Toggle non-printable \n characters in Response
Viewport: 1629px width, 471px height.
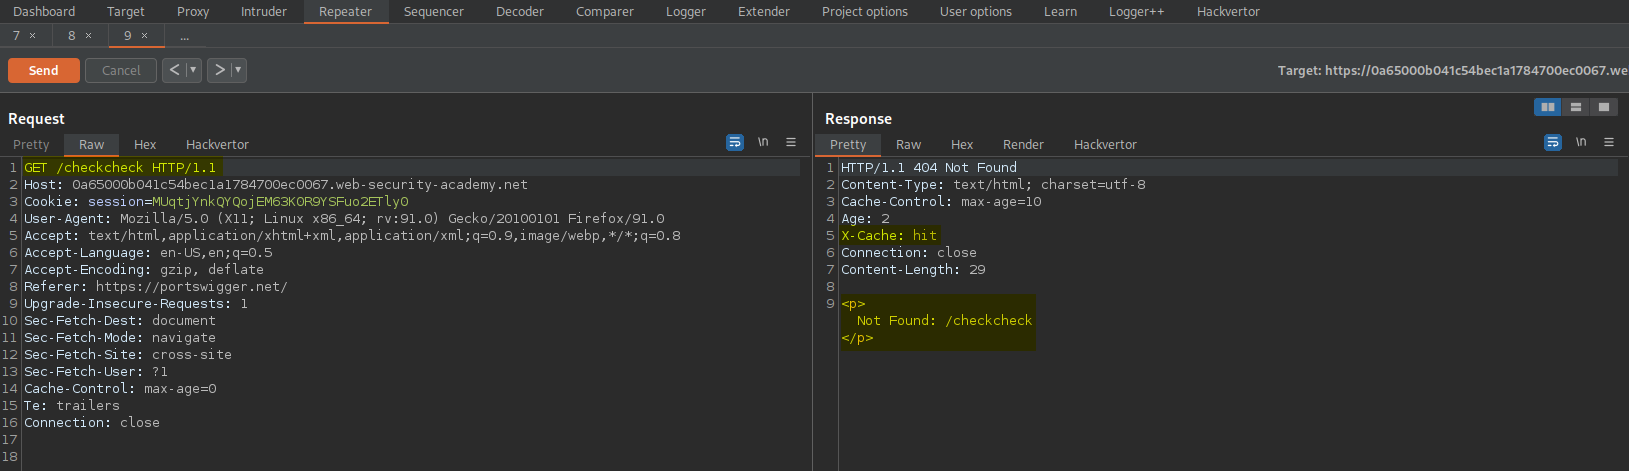pos(1581,143)
